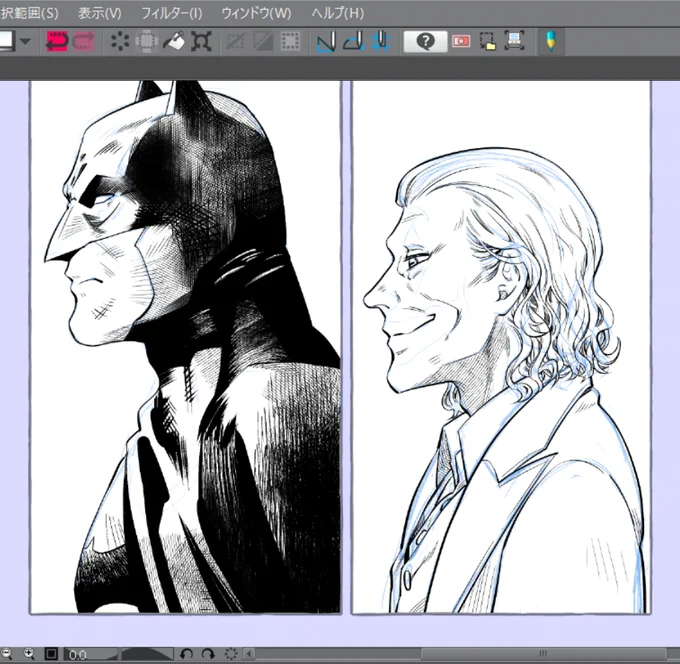The height and width of the screenshot is (664, 680).
Task: Click the Scale/Rotate transform icon
Action: tap(202, 42)
